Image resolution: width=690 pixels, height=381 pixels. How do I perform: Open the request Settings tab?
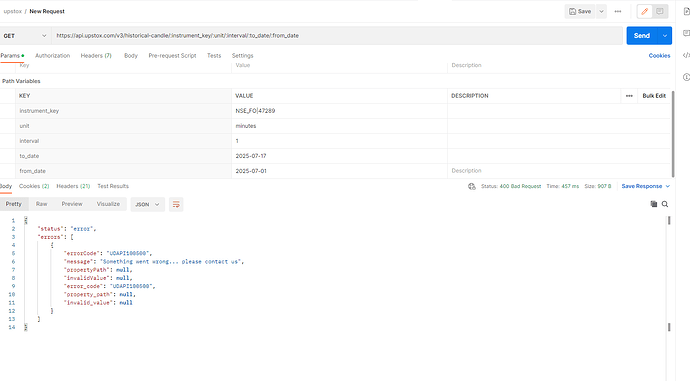coord(242,55)
